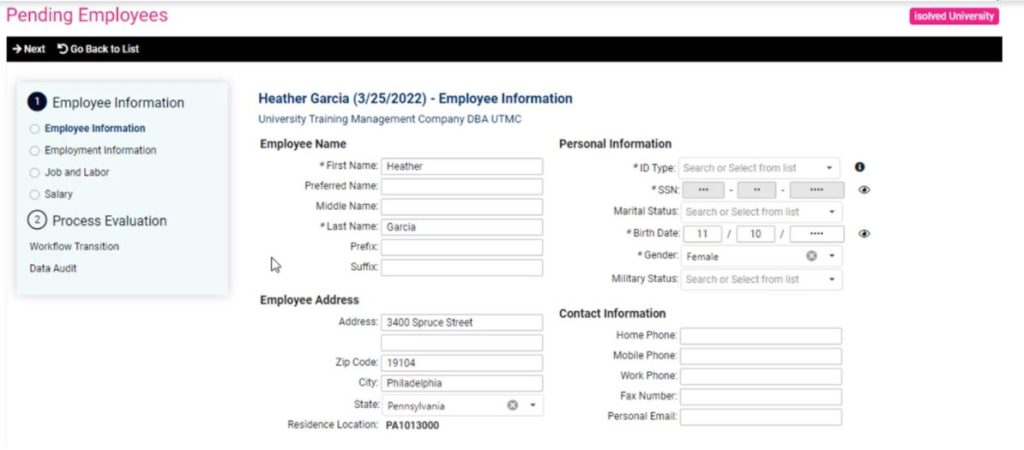Clear the State field selection
This screenshot has height=450, width=1024.
click(x=513, y=406)
